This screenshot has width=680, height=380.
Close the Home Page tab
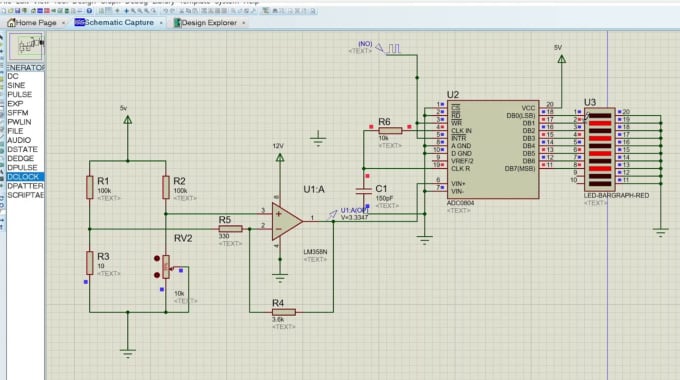64,23
